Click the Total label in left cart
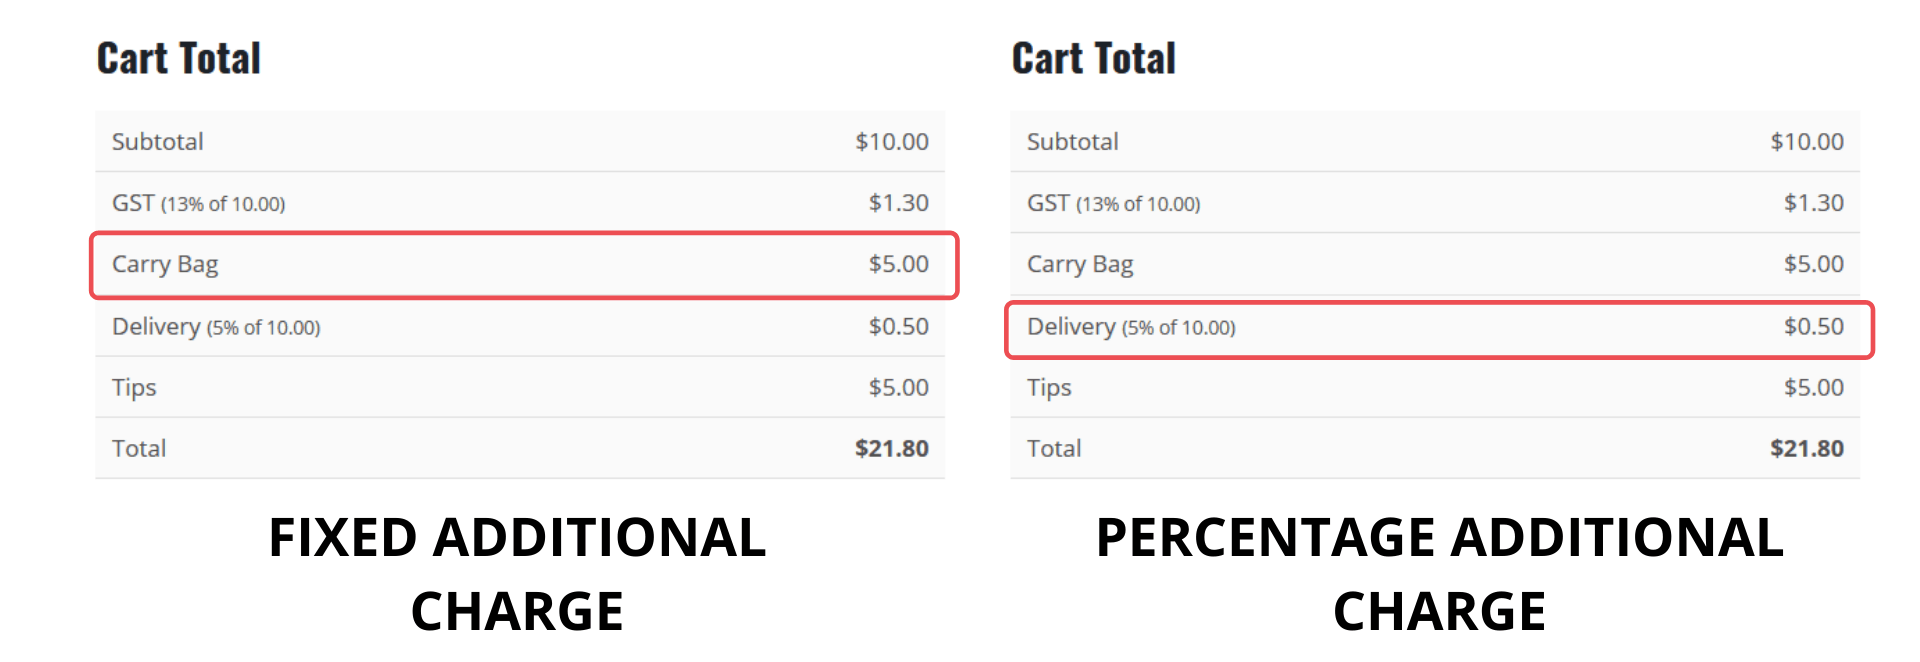Screen dimensions: 1920x662 139,448
